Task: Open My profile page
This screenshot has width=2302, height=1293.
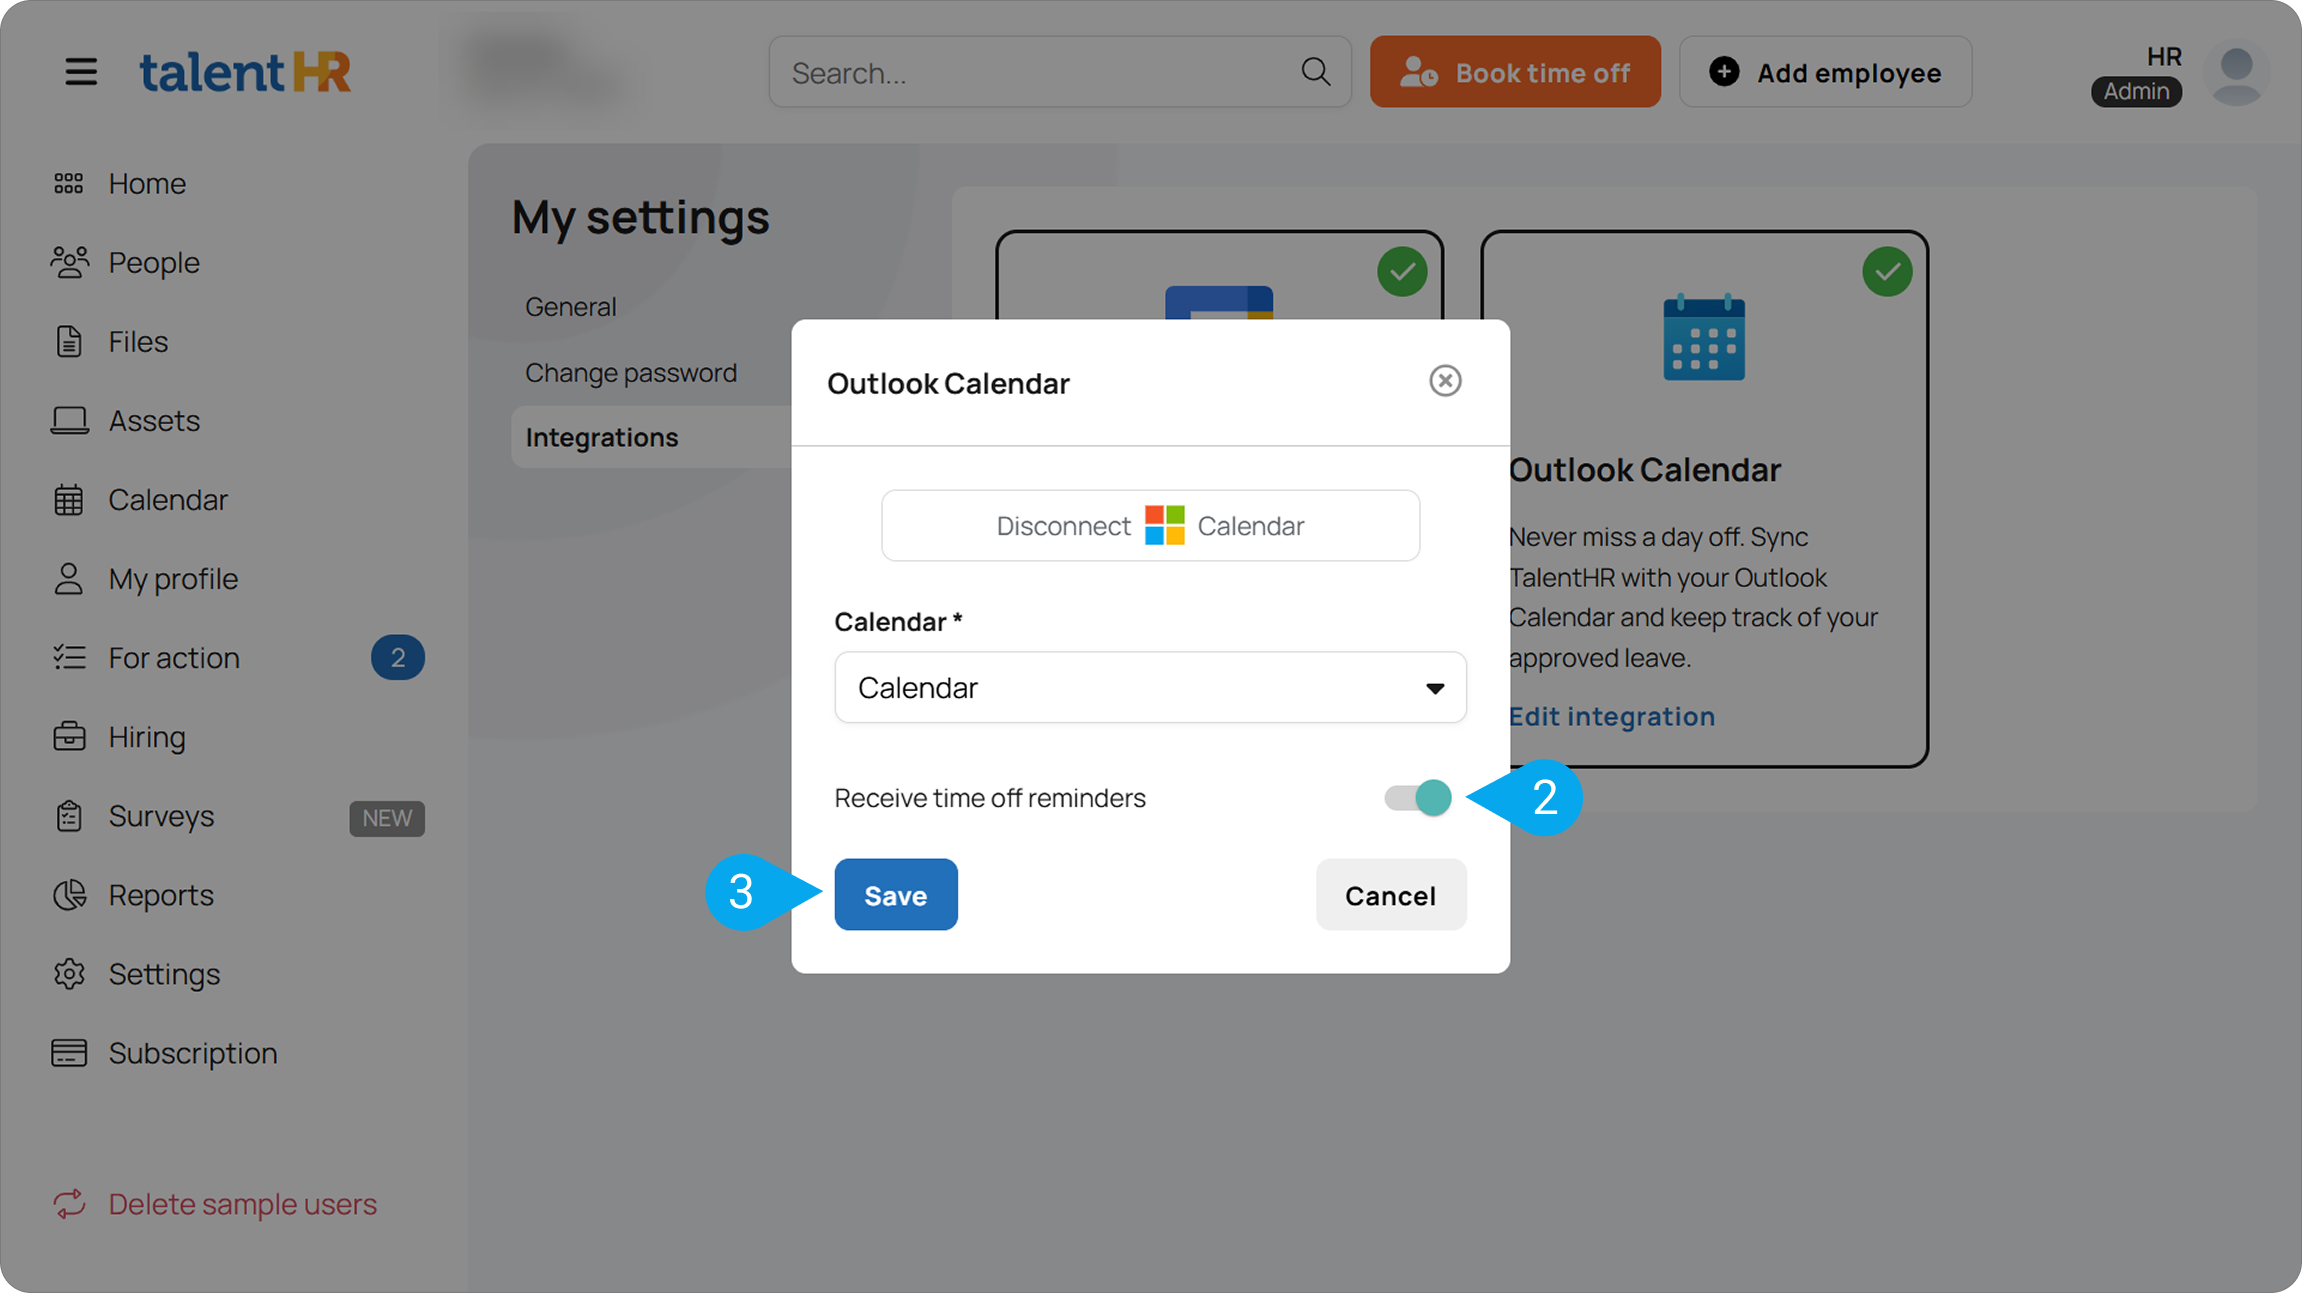Action: coord(173,578)
